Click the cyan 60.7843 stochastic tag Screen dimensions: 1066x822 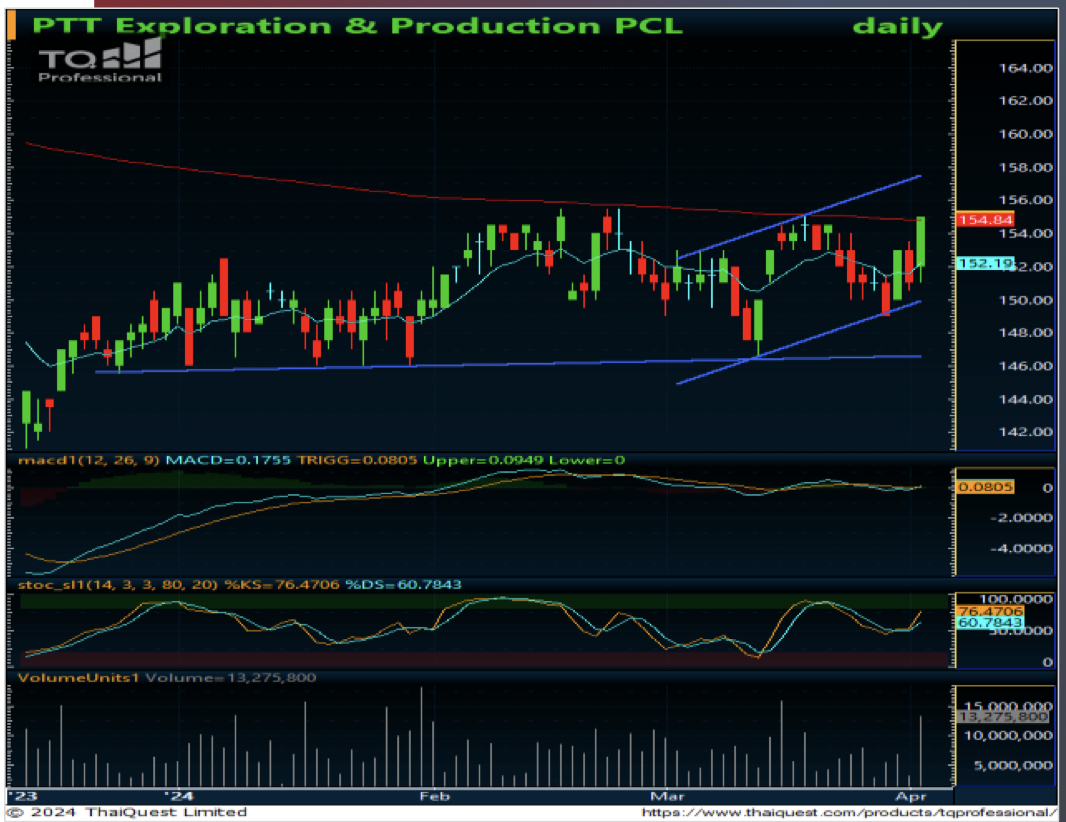click(x=990, y=623)
